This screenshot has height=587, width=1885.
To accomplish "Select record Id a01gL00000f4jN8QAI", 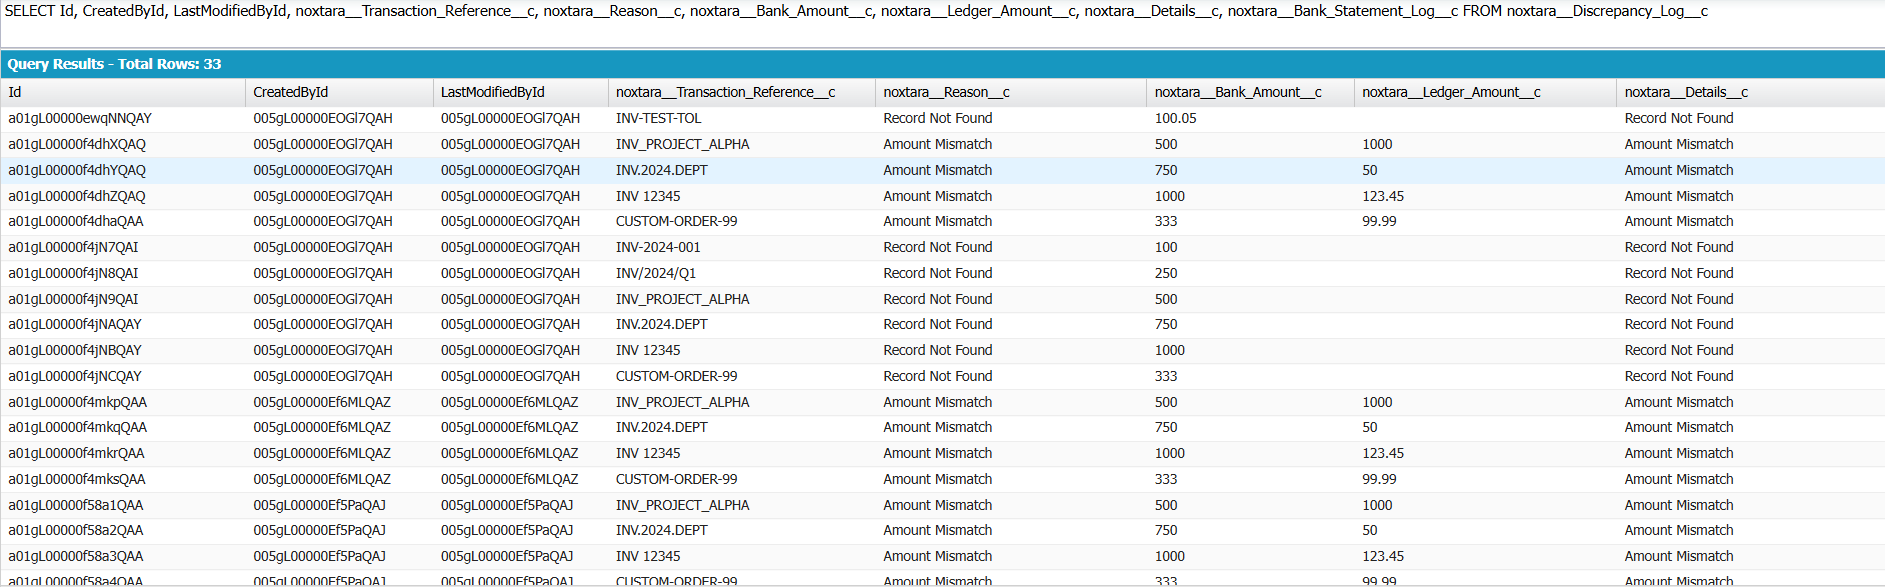I will (x=73, y=273).
